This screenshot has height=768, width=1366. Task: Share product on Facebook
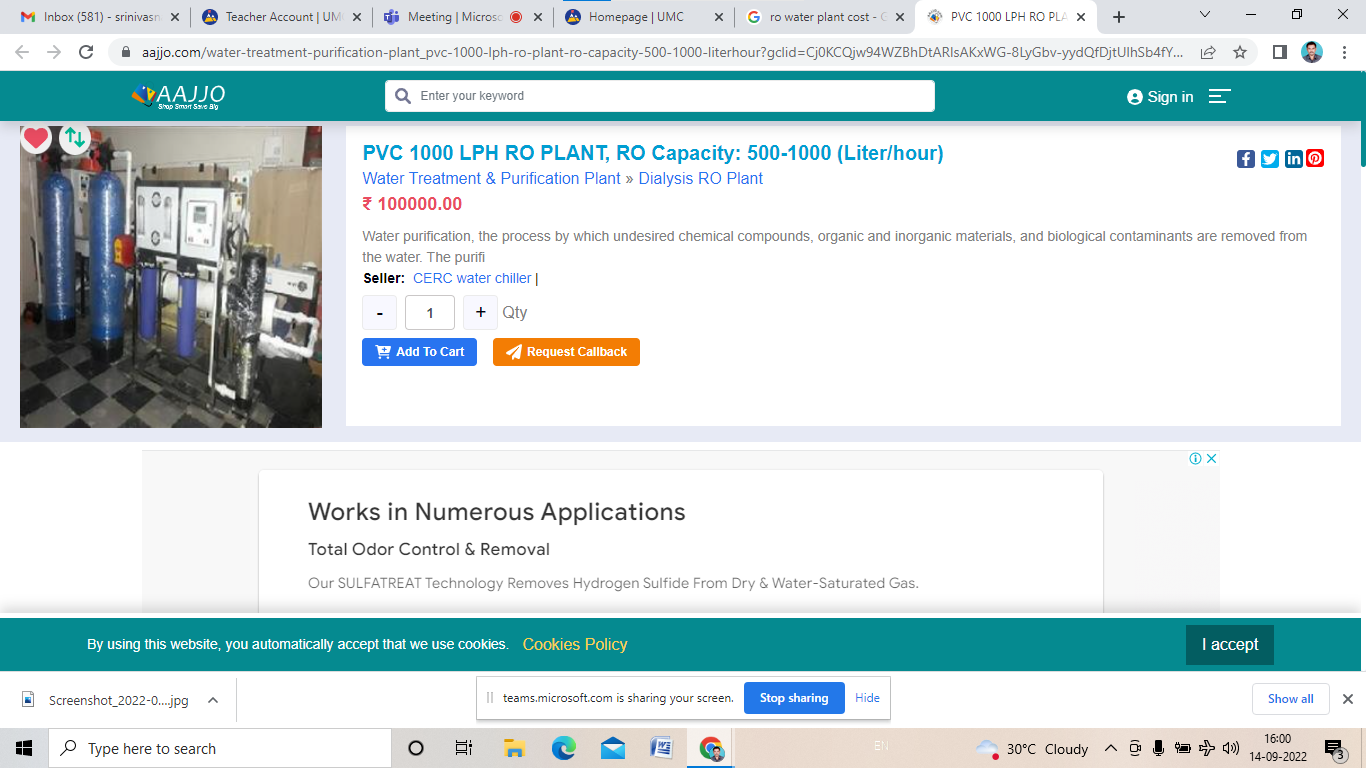pyautogui.click(x=1246, y=158)
